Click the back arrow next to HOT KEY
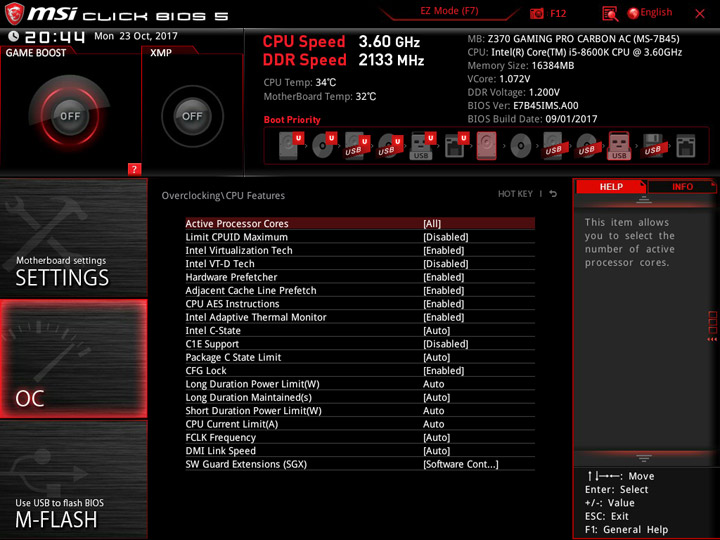The image size is (720, 540). 553,194
